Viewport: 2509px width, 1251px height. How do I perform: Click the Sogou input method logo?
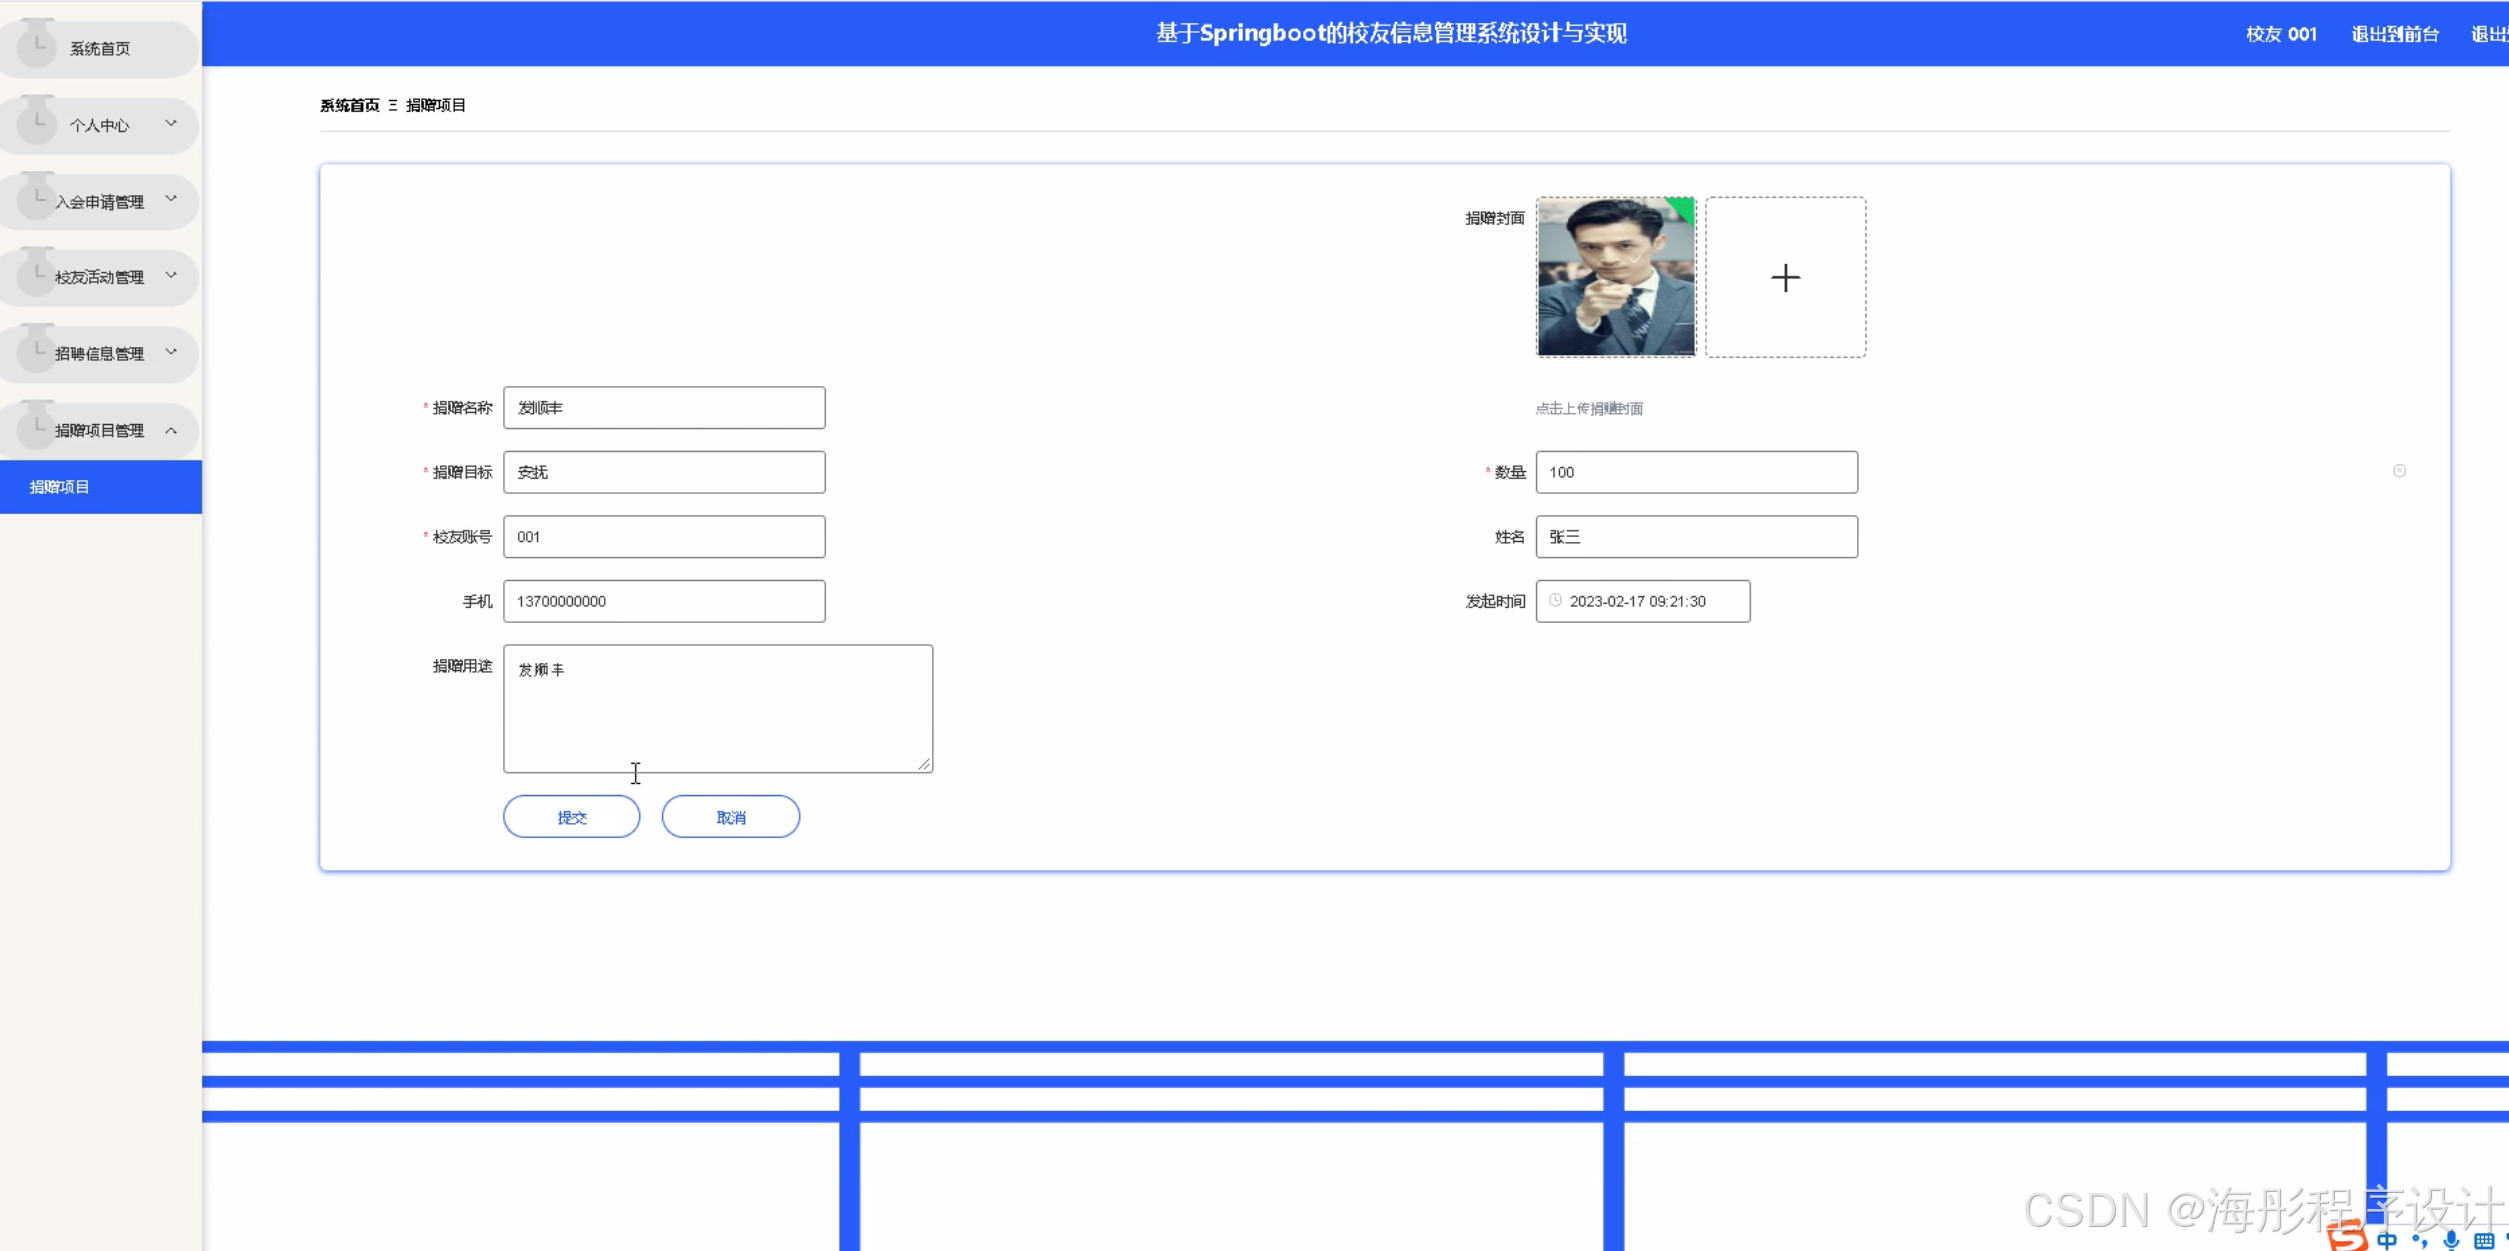tap(2348, 1237)
